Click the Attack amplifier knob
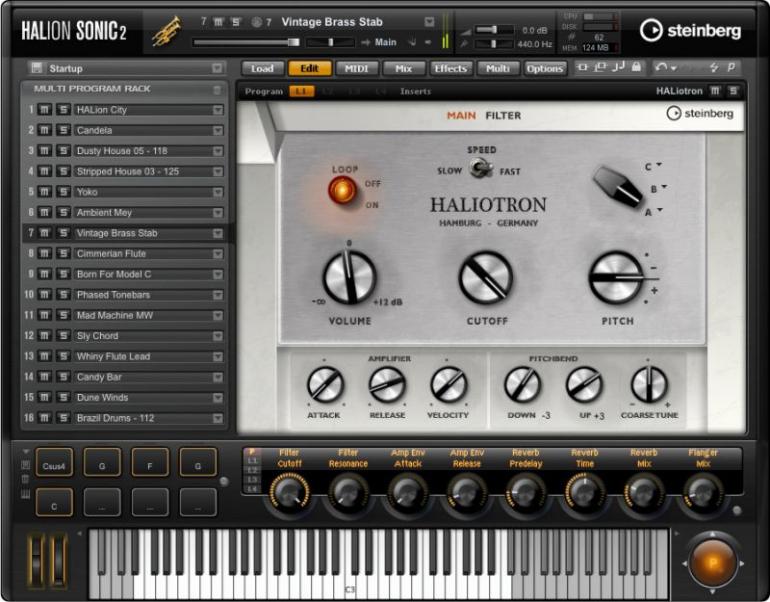 coord(325,384)
